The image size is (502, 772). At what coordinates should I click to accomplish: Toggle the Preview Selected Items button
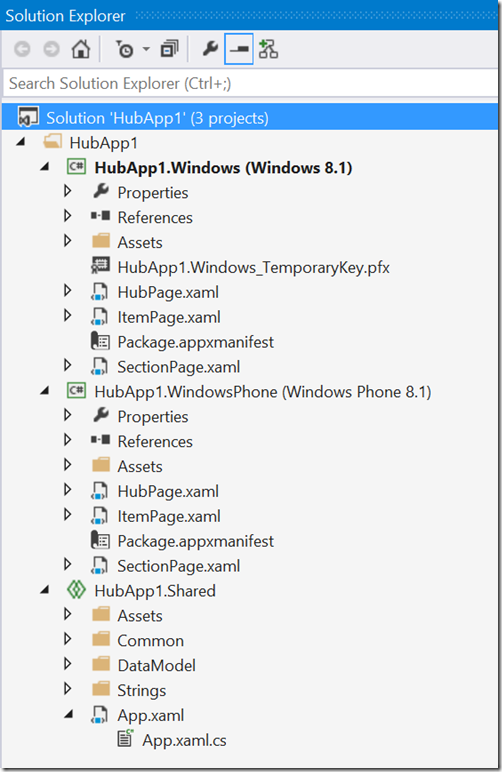pyautogui.click(x=239, y=49)
